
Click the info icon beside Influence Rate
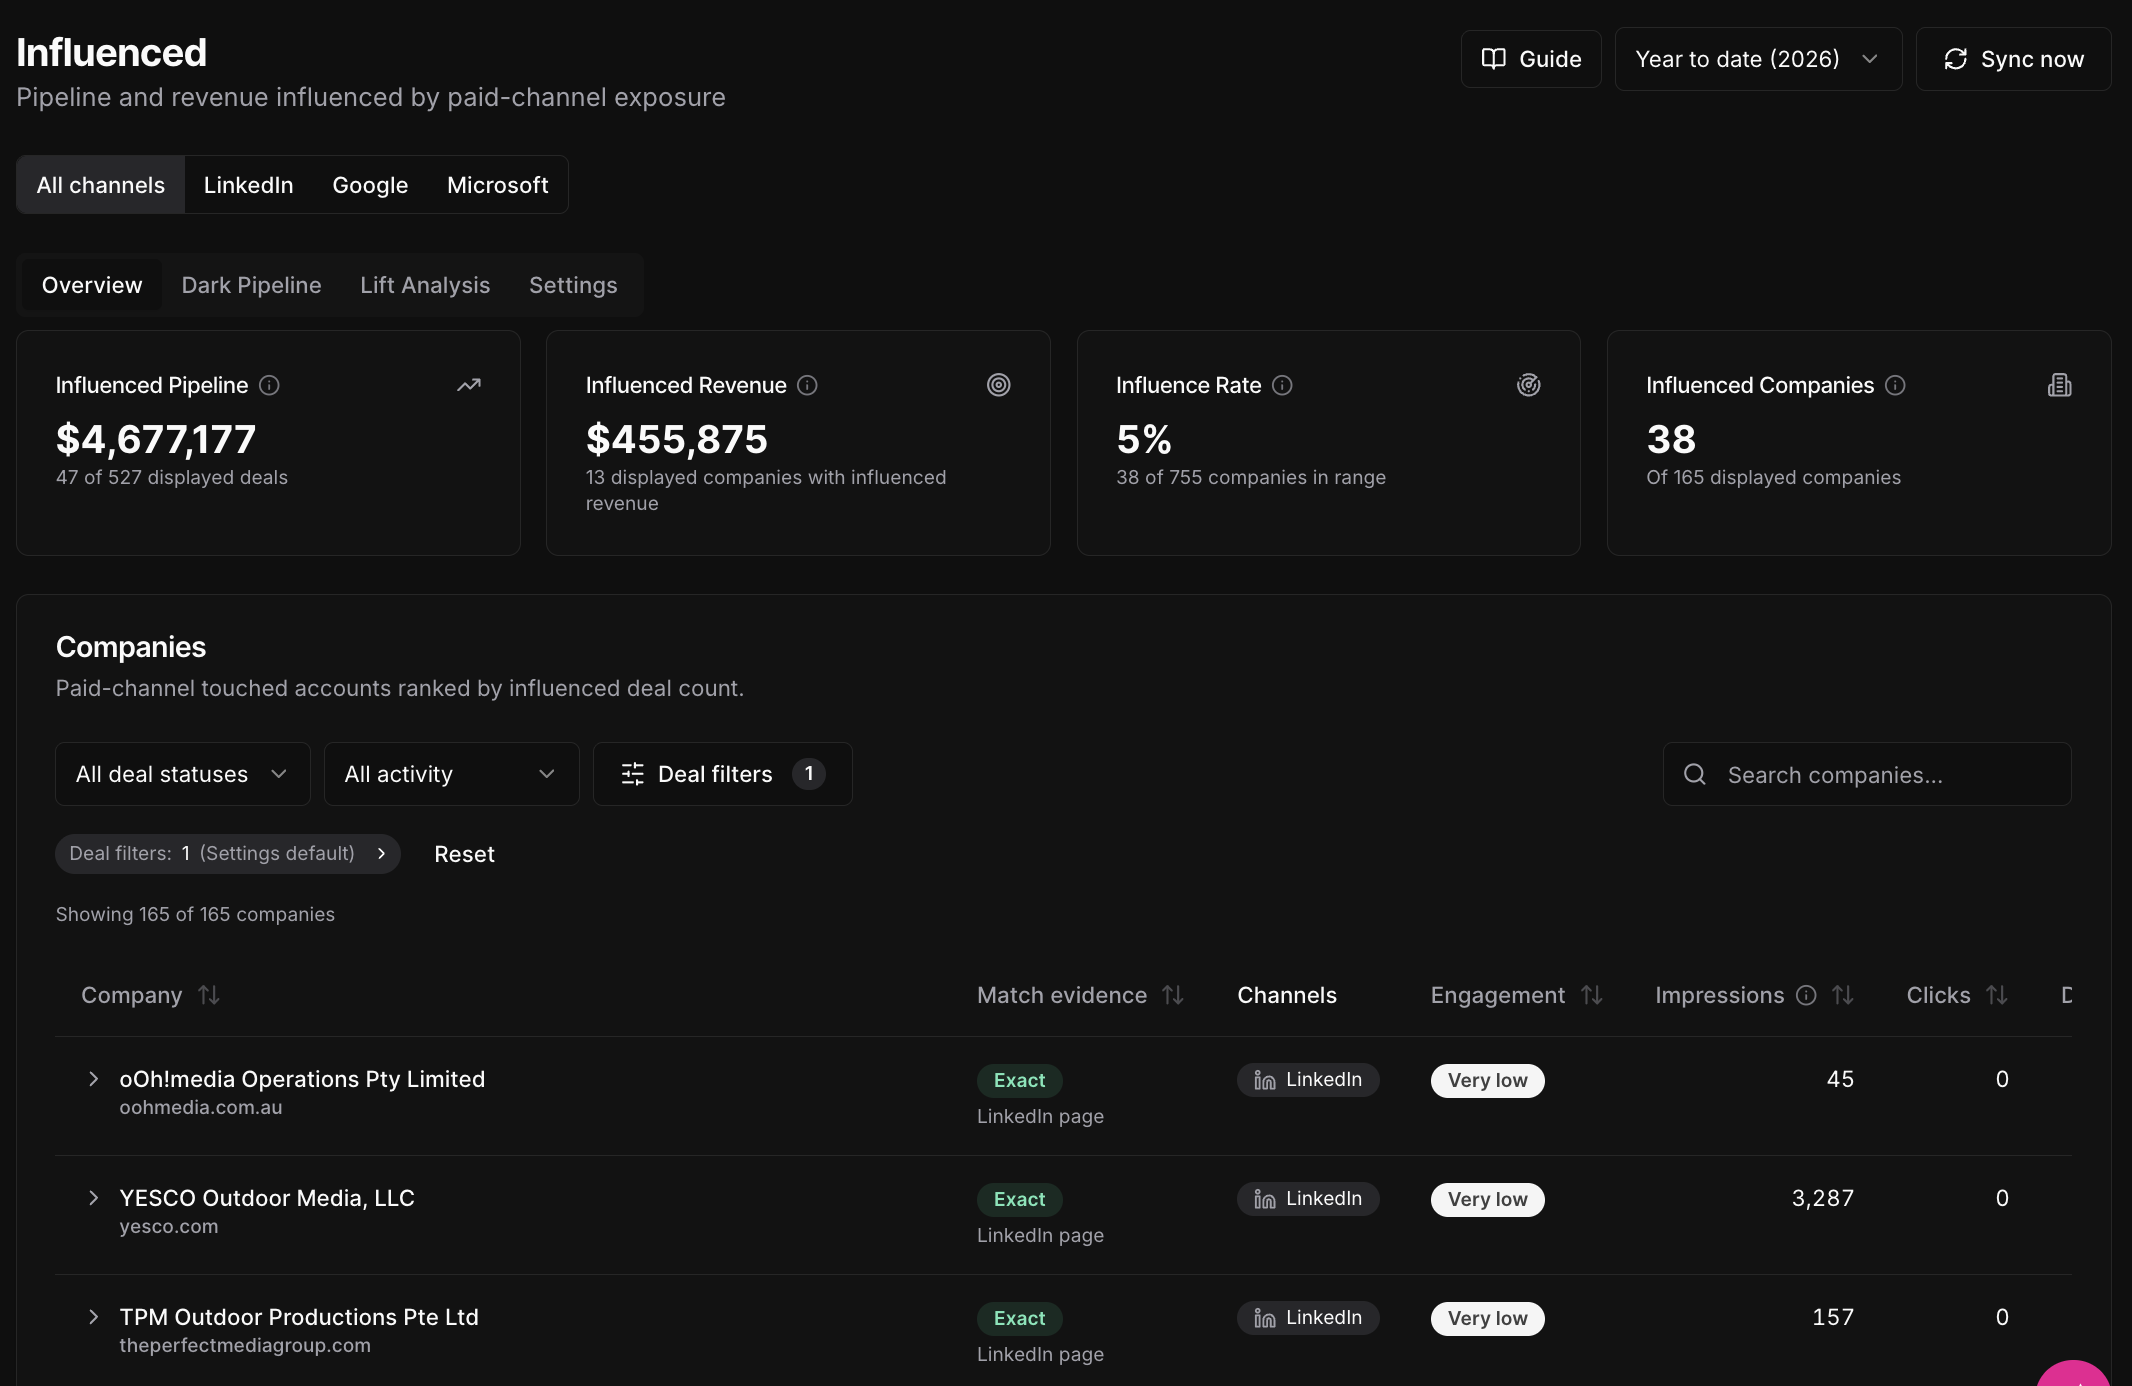point(1282,385)
